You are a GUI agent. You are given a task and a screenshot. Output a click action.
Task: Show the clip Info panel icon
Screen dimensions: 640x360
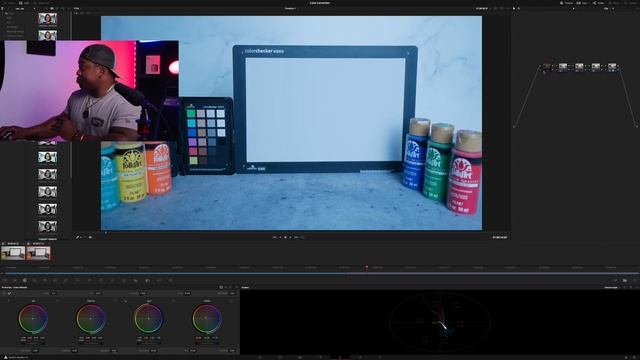(x=635, y=280)
